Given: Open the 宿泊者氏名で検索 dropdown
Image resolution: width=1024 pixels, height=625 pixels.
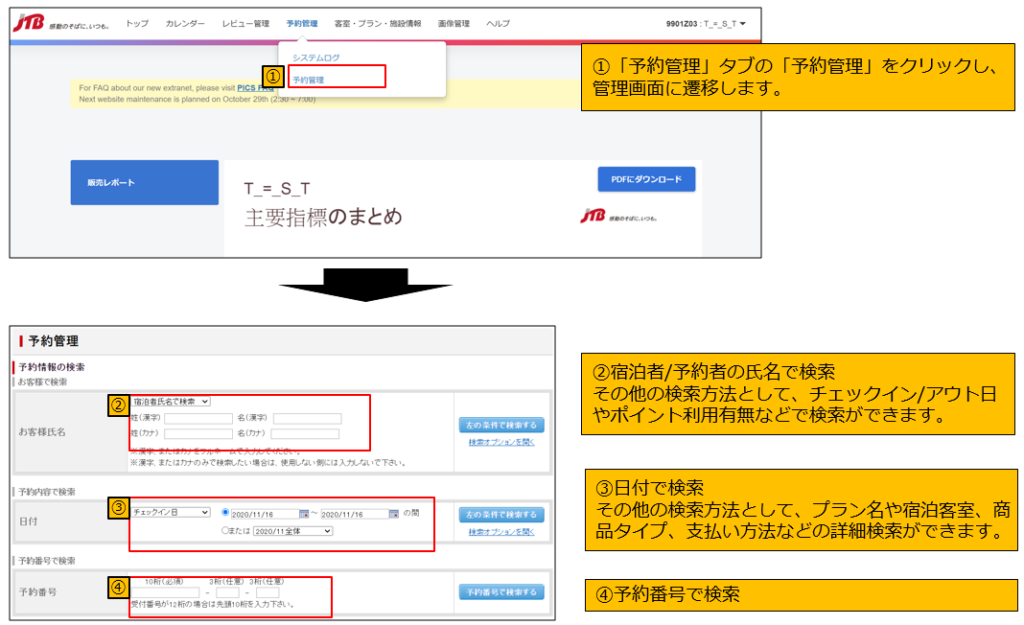Looking at the screenshot, I should point(170,401).
